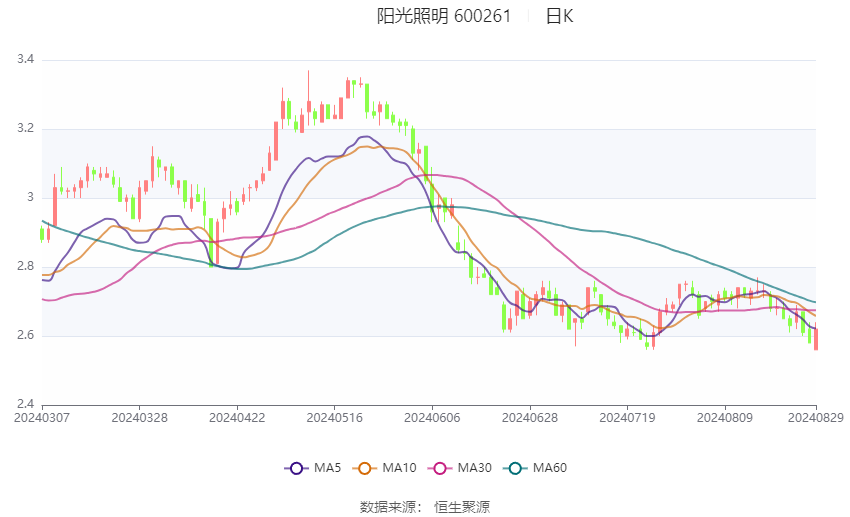Hide the MA30 moving average line

[x=440, y=468]
